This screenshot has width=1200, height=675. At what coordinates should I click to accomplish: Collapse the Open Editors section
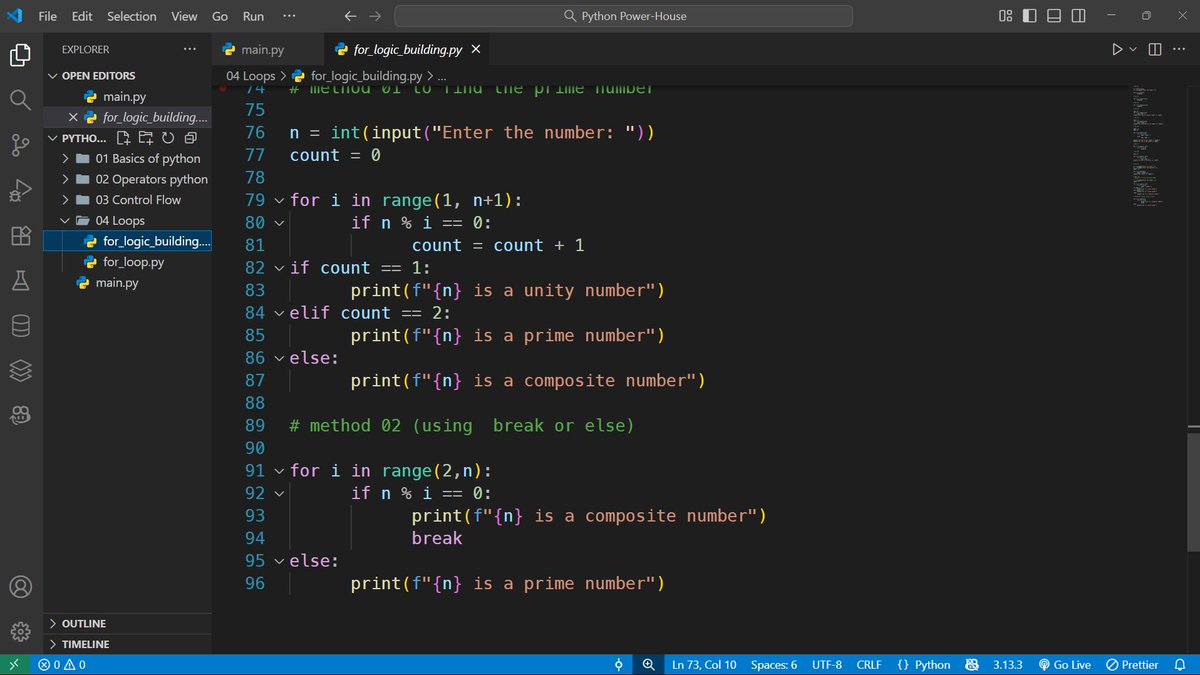(128, 75)
